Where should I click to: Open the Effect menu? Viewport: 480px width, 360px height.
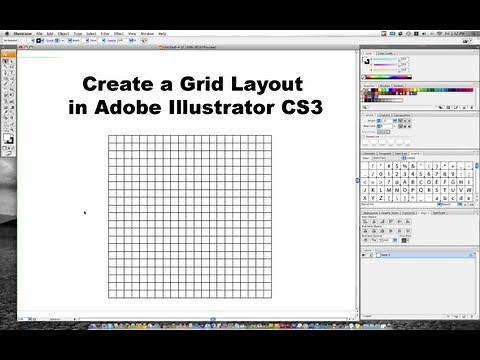tap(119, 34)
